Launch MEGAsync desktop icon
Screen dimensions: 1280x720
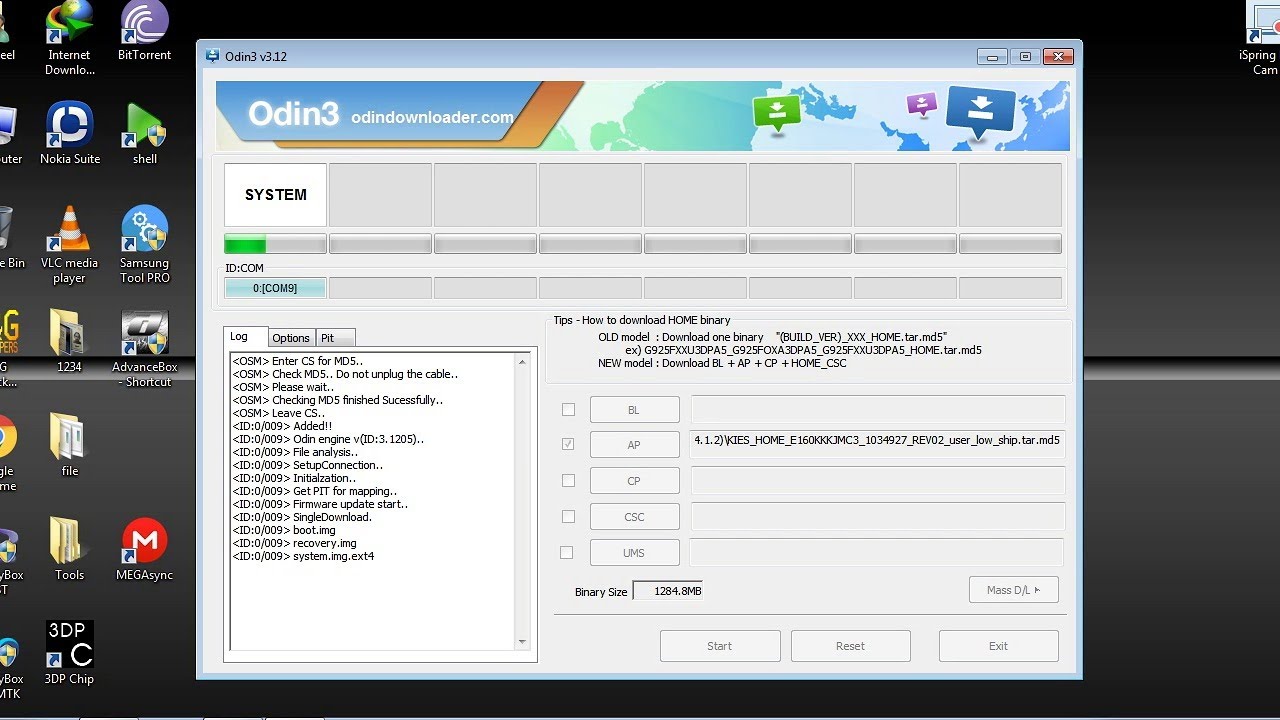pyautogui.click(x=145, y=549)
